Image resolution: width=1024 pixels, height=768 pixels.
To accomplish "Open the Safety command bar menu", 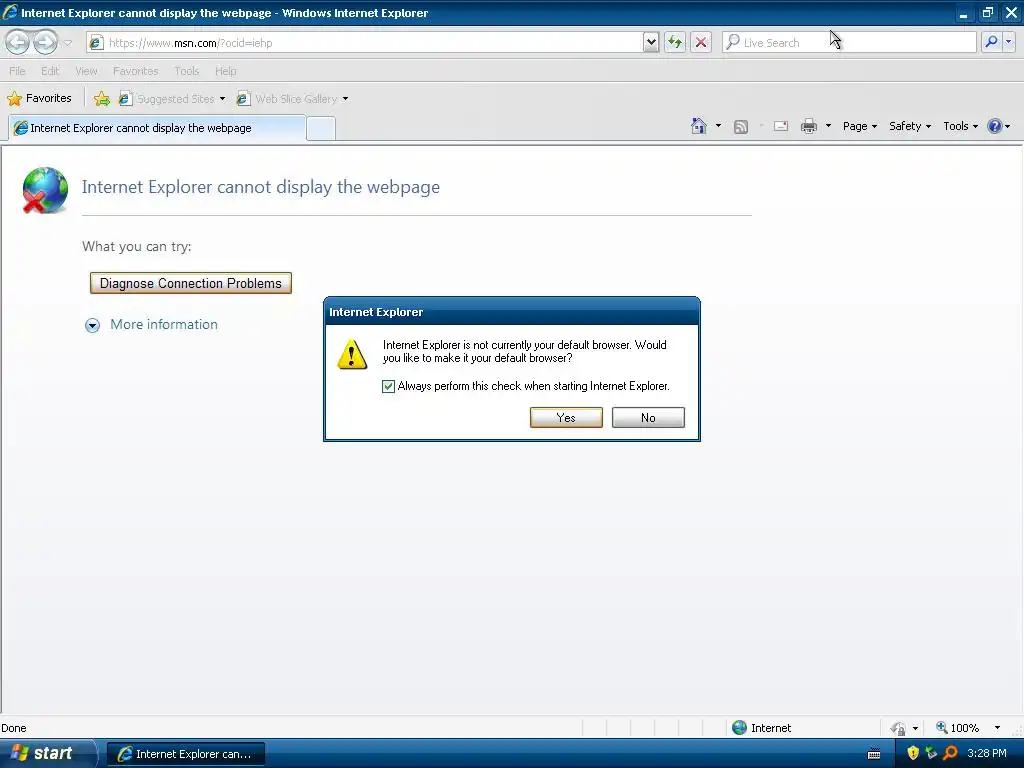I will pos(910,126).
